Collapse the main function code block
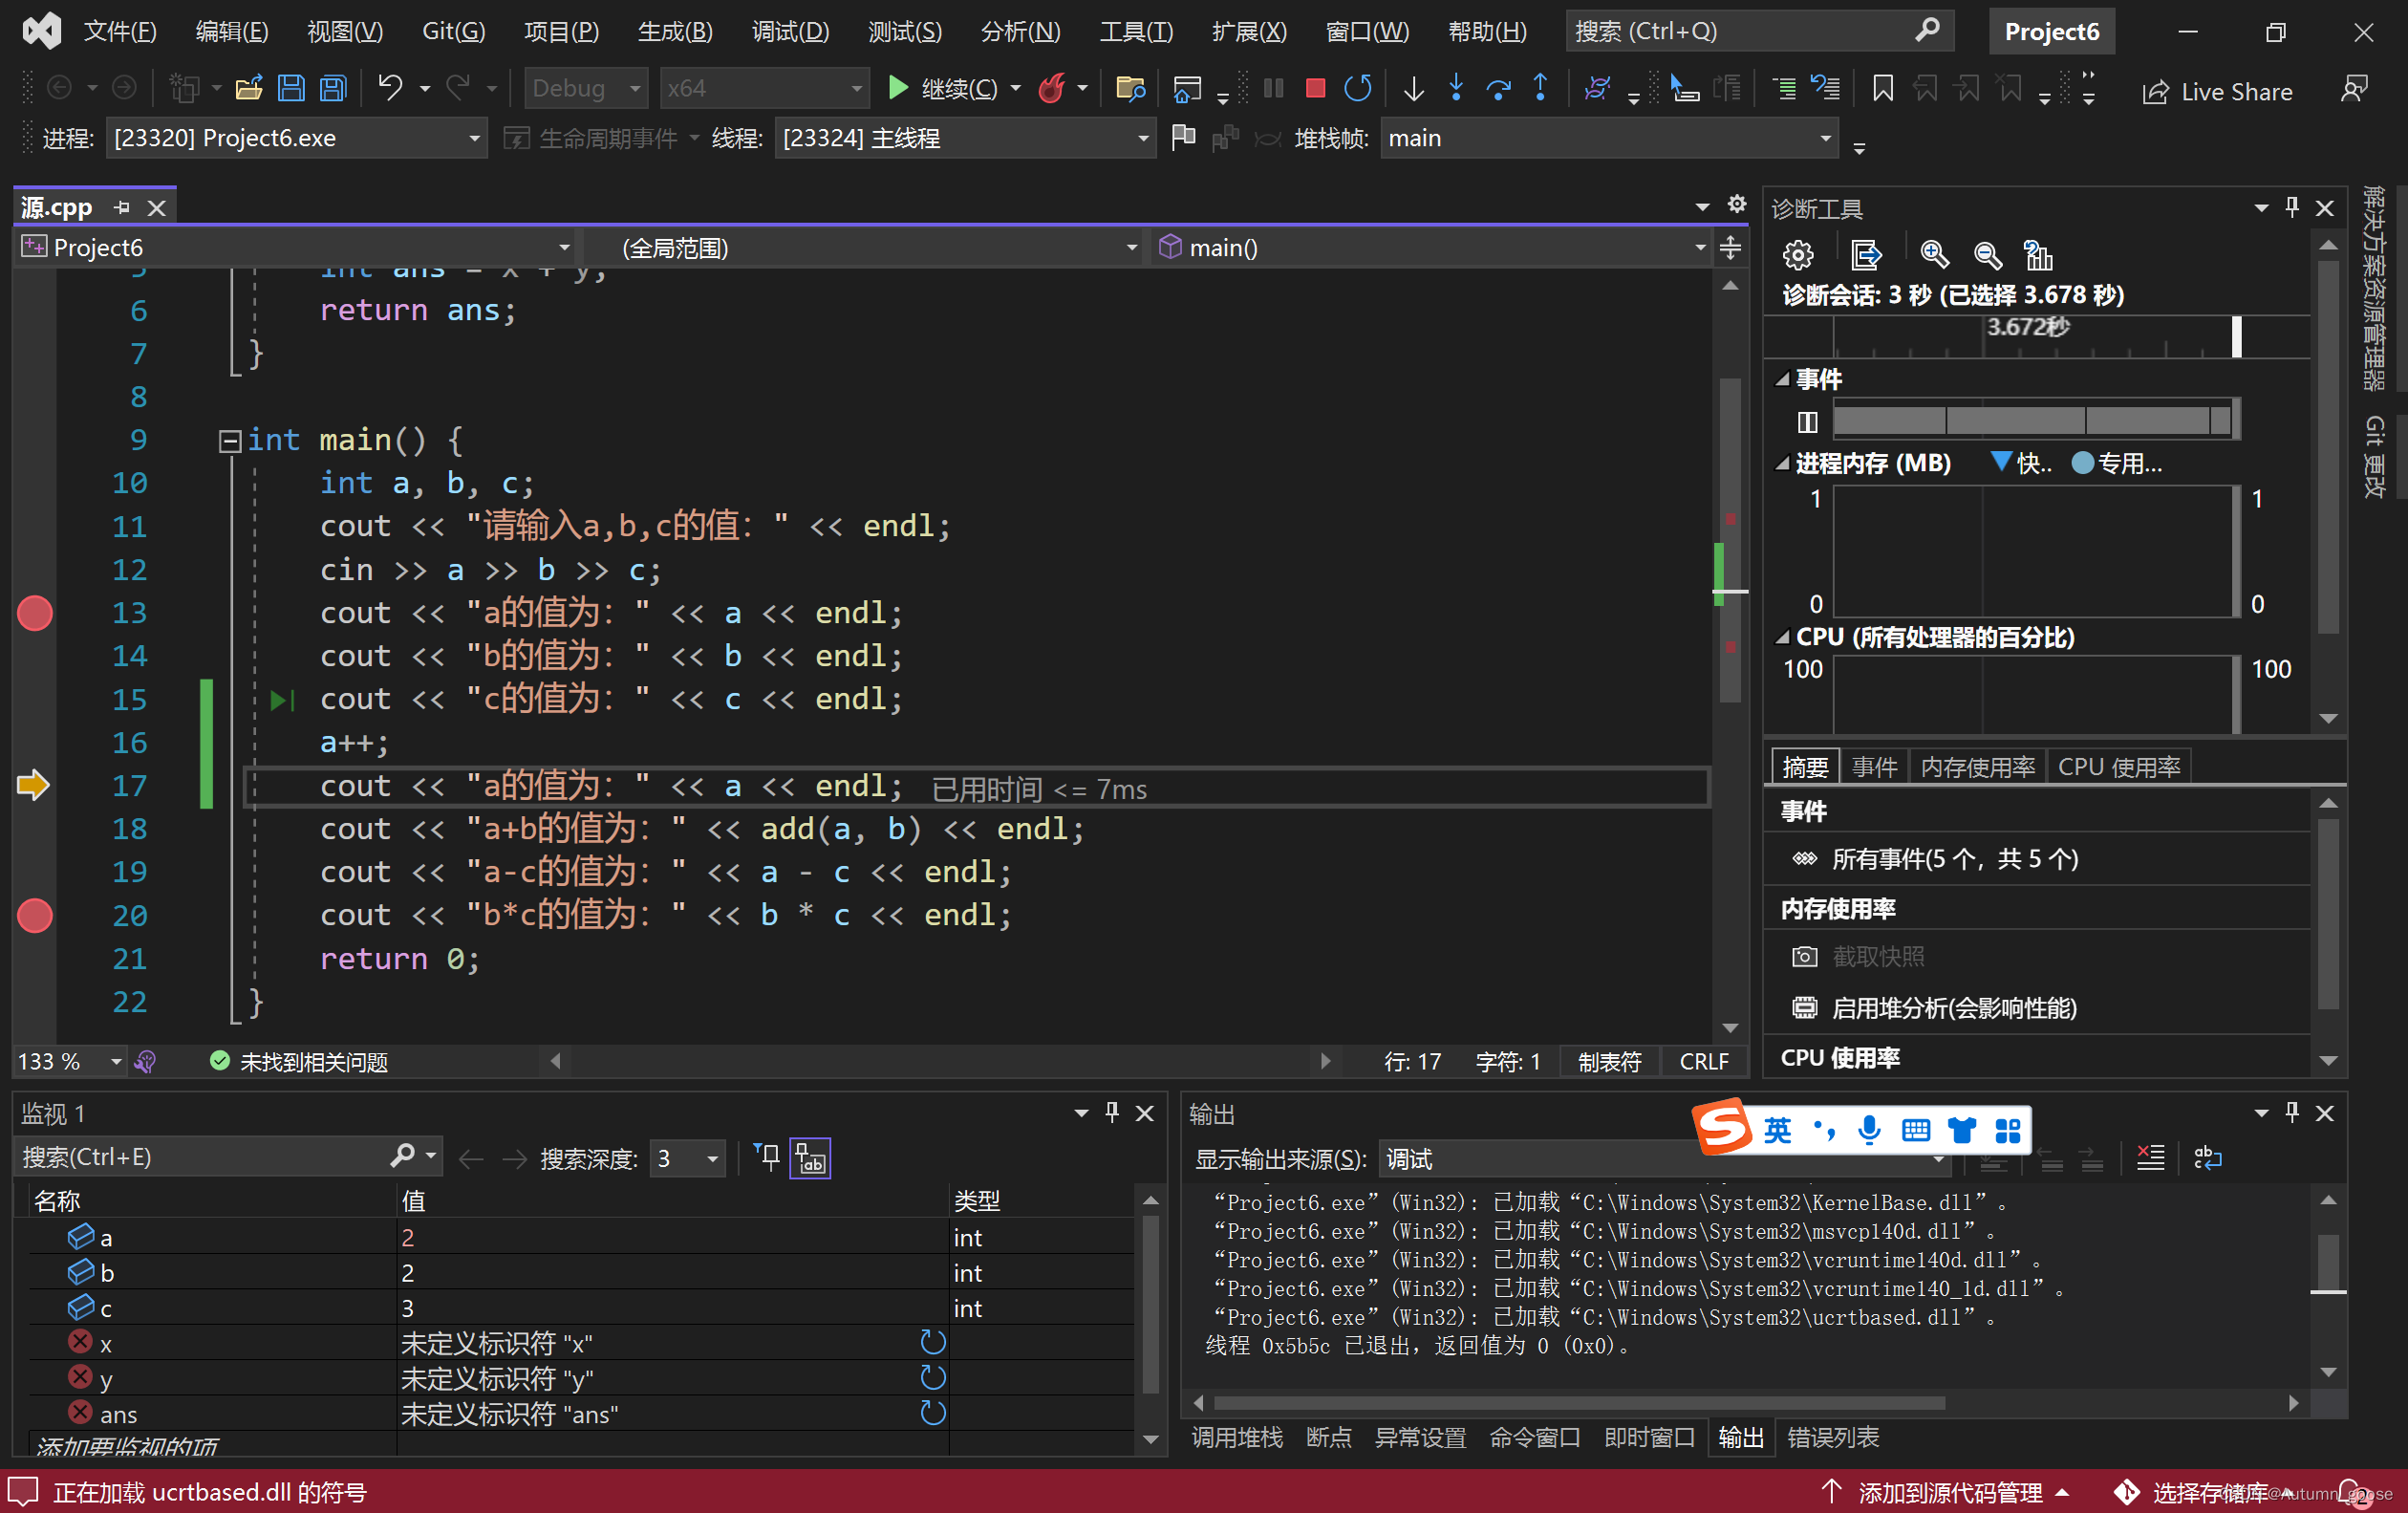 point(229,441)
